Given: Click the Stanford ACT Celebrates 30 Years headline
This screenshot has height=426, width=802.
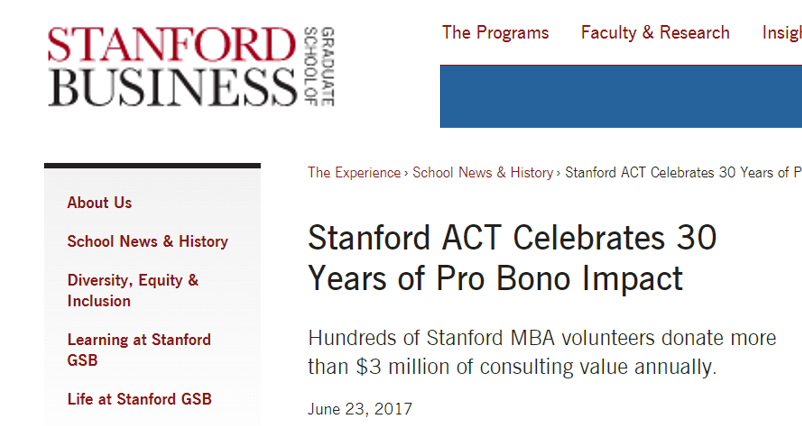Looking at the screenshot, I should (x=512, y=258).
